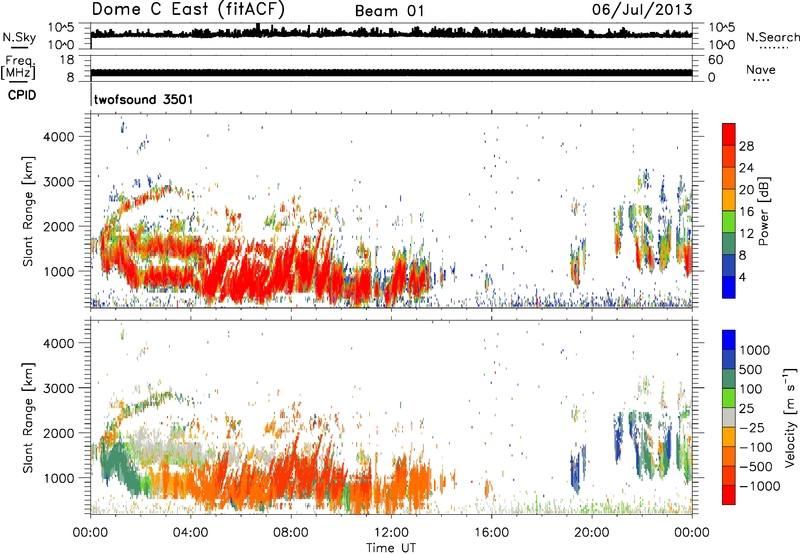Click the '18' frequency axis tick
Screen dimensions: 800x554
(x=67, y=60)
